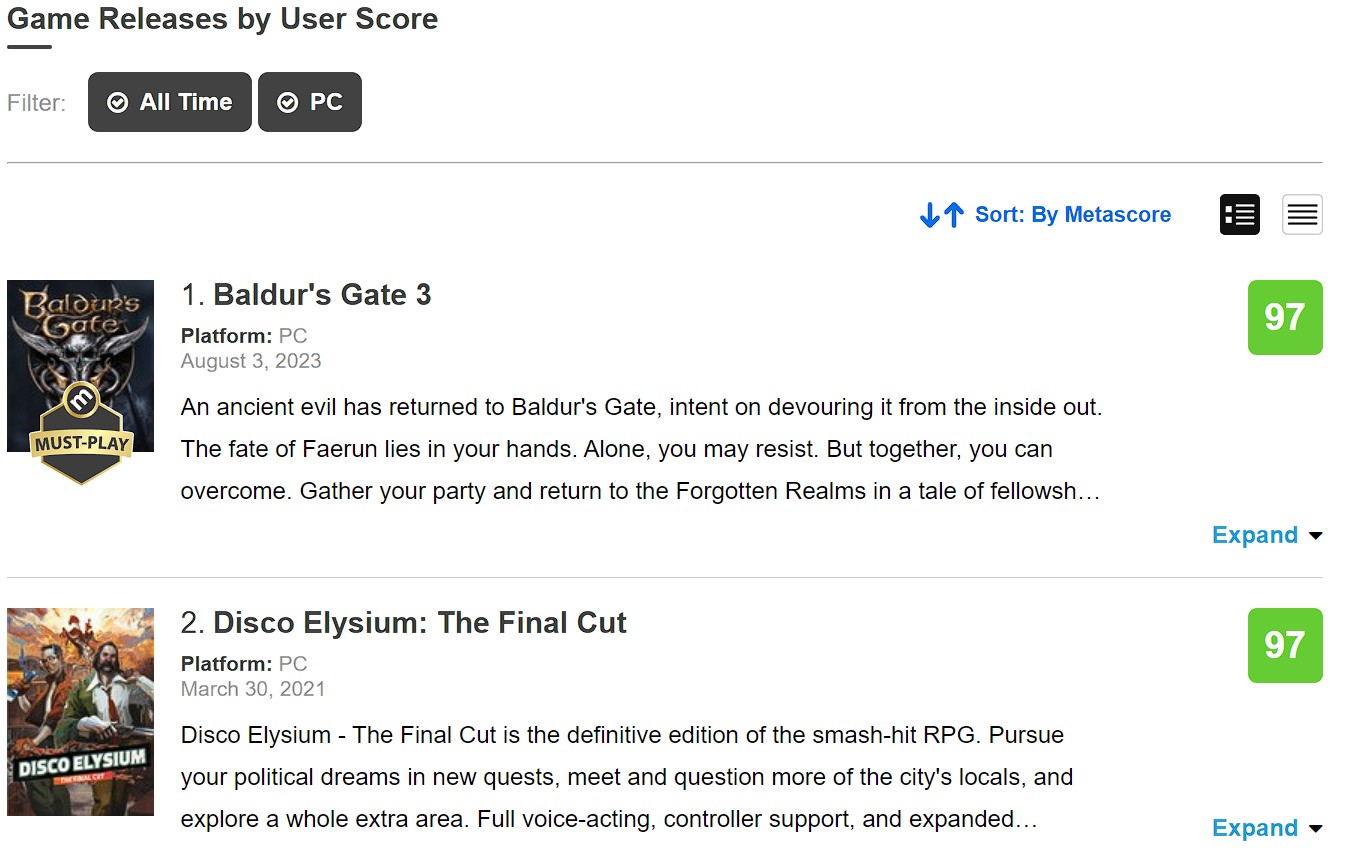Click Baldur's Gate 3 green 97 score box
The height and width of the screenshot is (866, 1358).
pos(1285,317)
